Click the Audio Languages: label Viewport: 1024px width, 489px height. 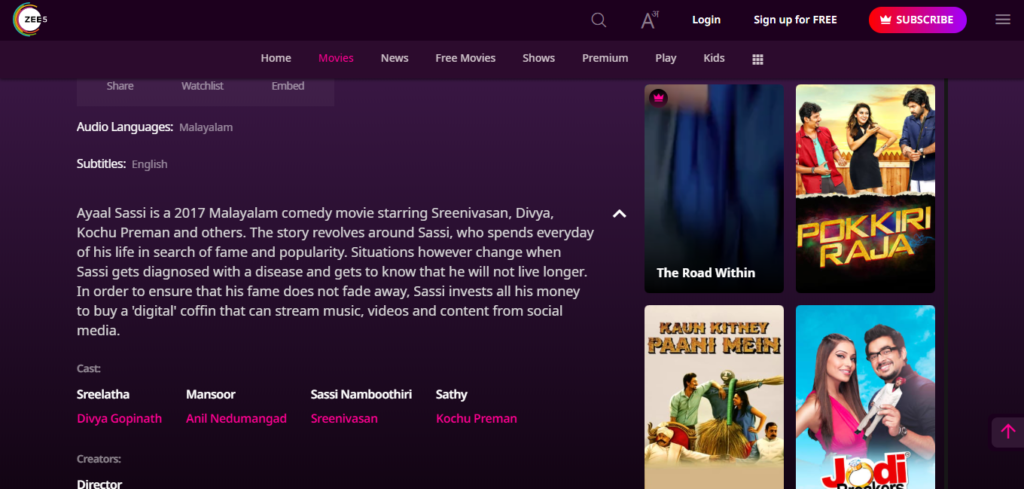coord(125,127)
